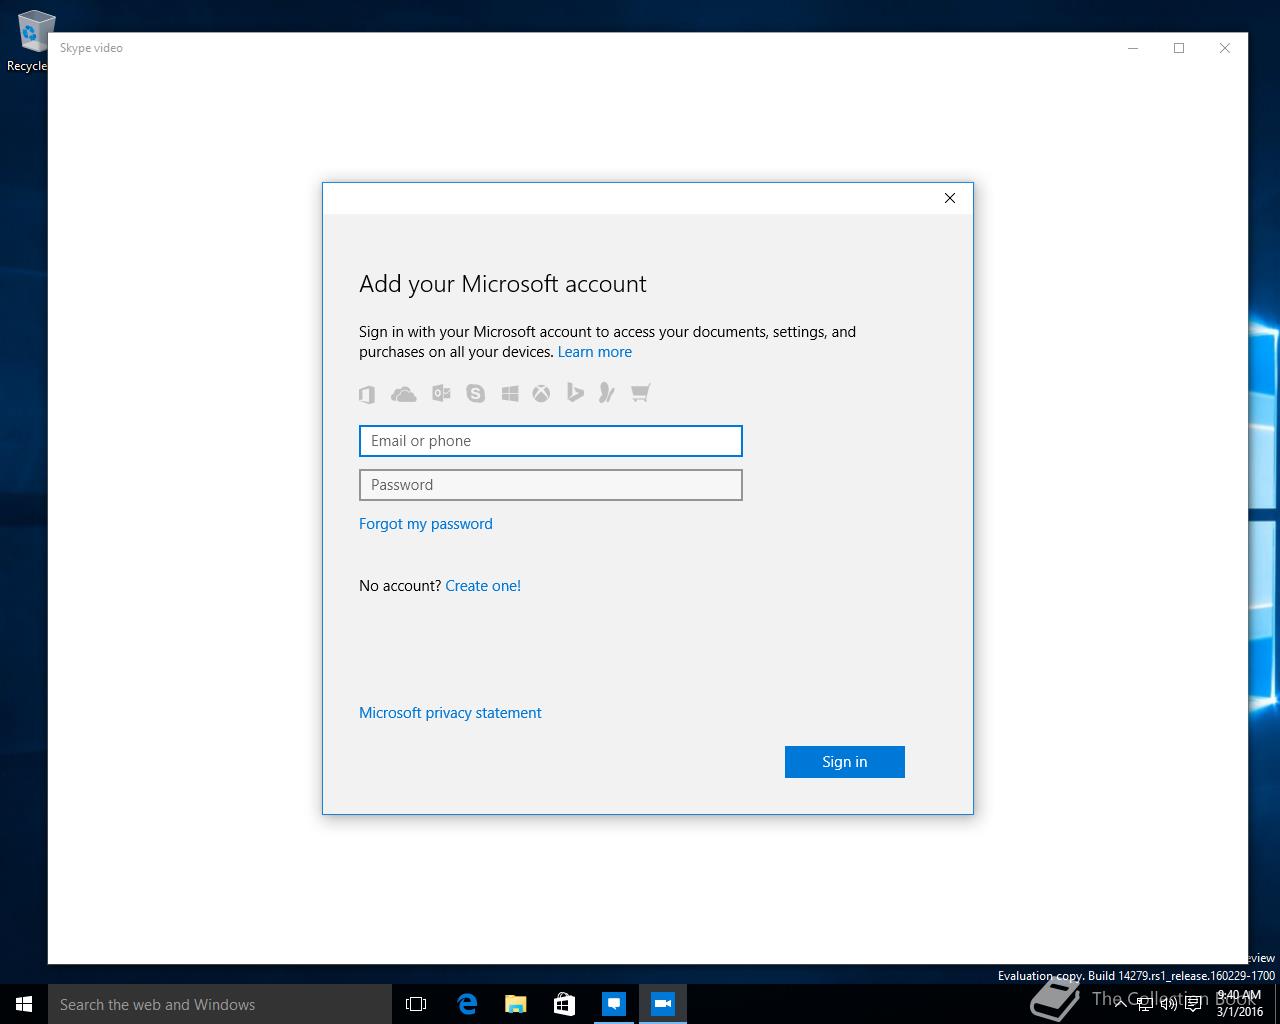Launch Microsoft Edge from the taskbar
Viewport: 1280px width, 1024px height.
click(x=466, y=1004)
